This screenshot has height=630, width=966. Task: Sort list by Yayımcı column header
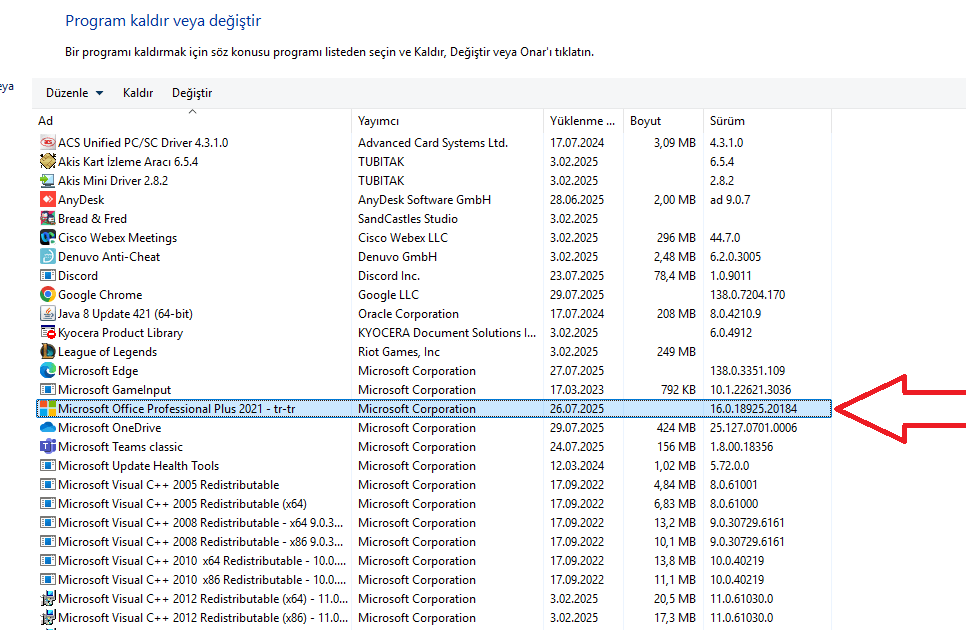(447, 121)
